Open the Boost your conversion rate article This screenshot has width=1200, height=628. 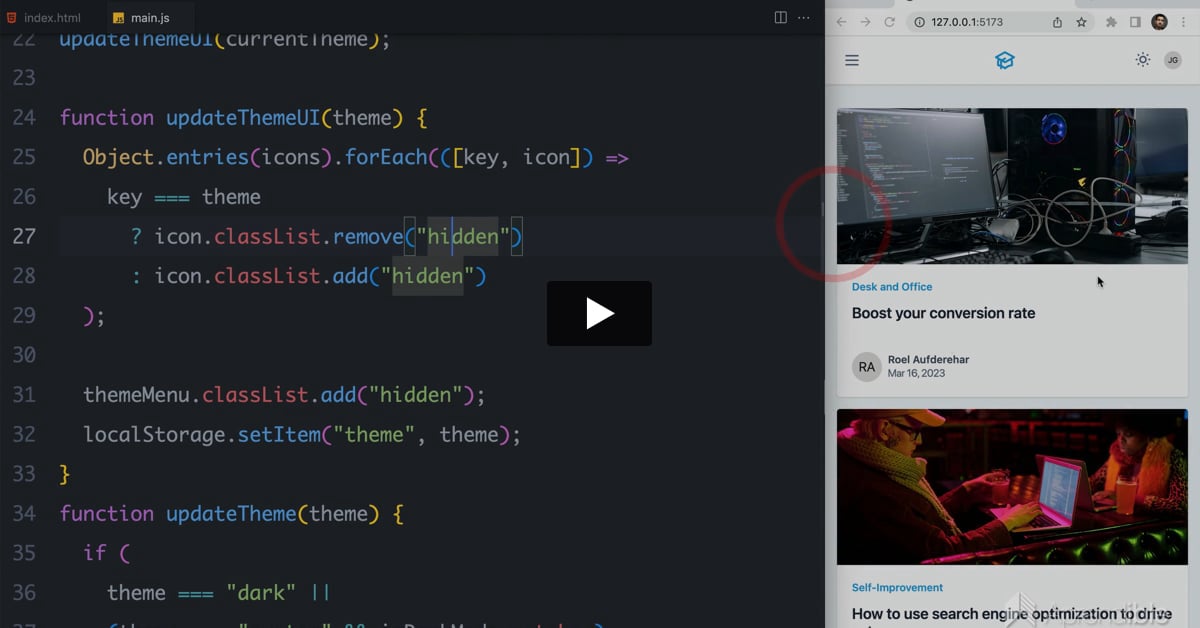(x=943, y=313)
